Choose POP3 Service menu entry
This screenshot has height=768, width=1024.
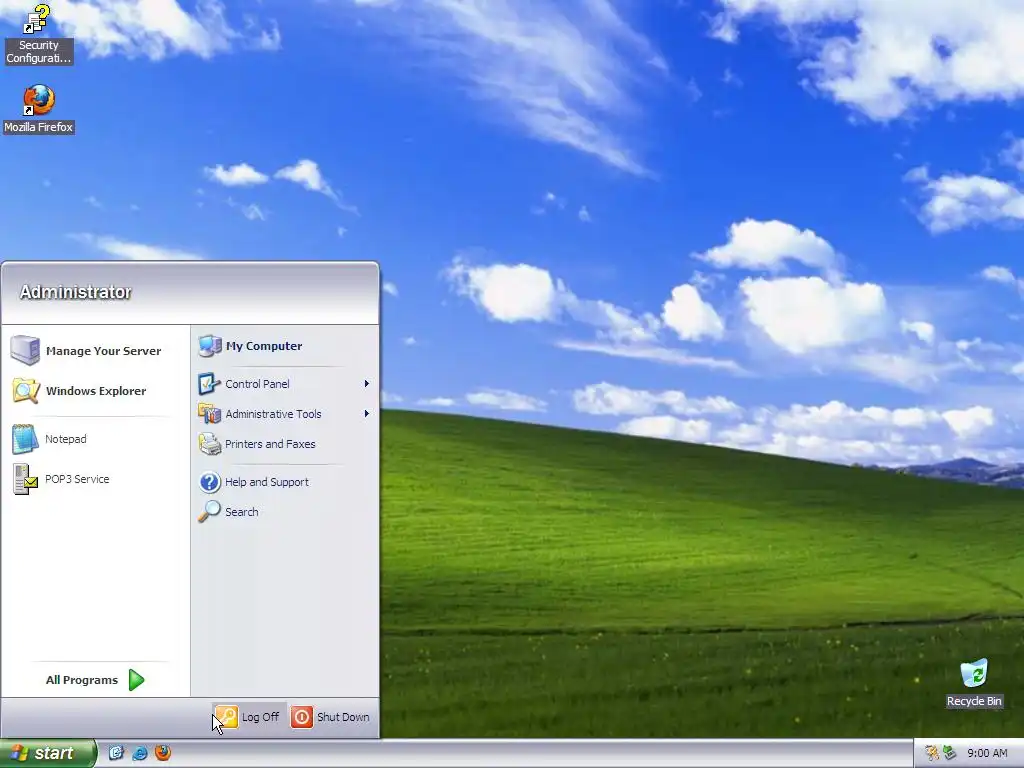(x=77, y=479)
